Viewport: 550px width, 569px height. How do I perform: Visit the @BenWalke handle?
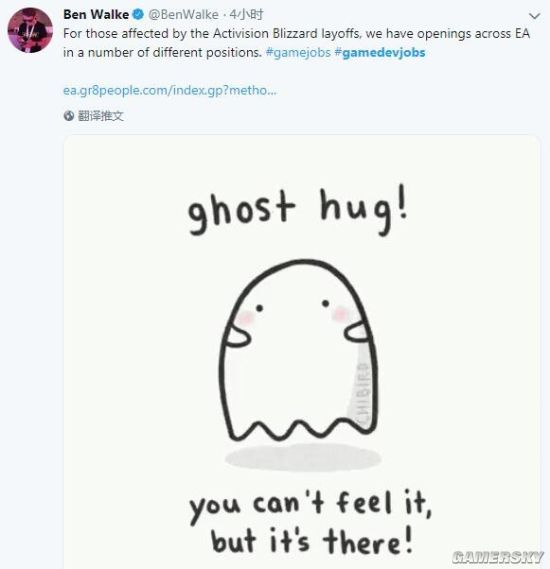183,15
